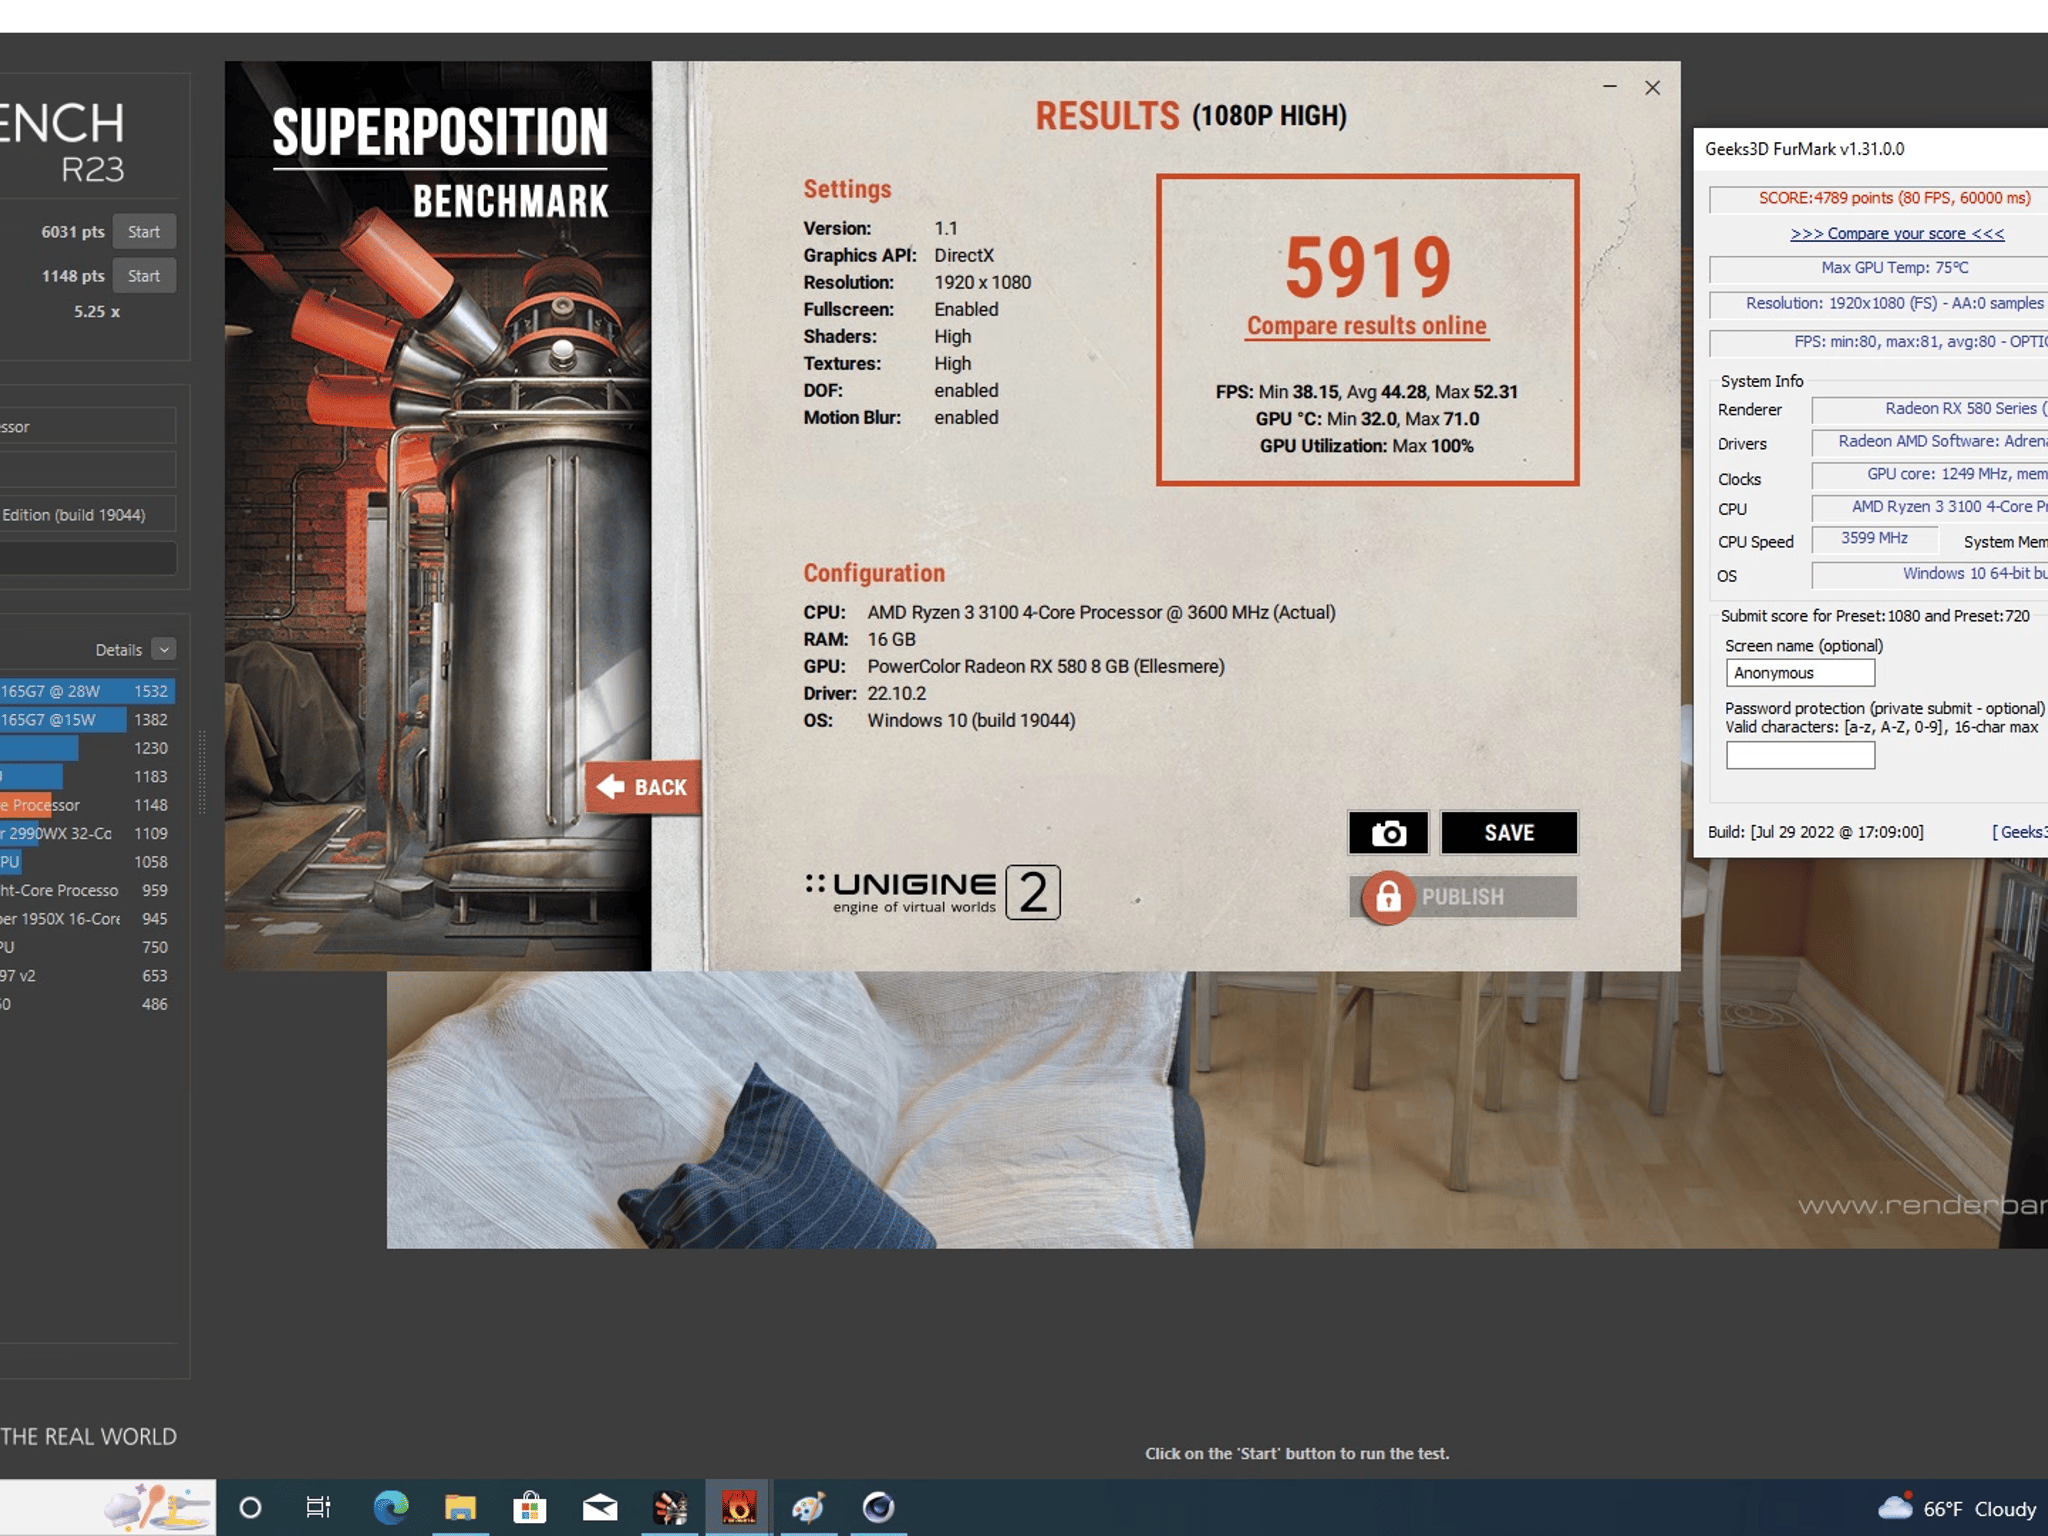Select Cinebench ranking row scoring 1532

[x=87, y=691]
